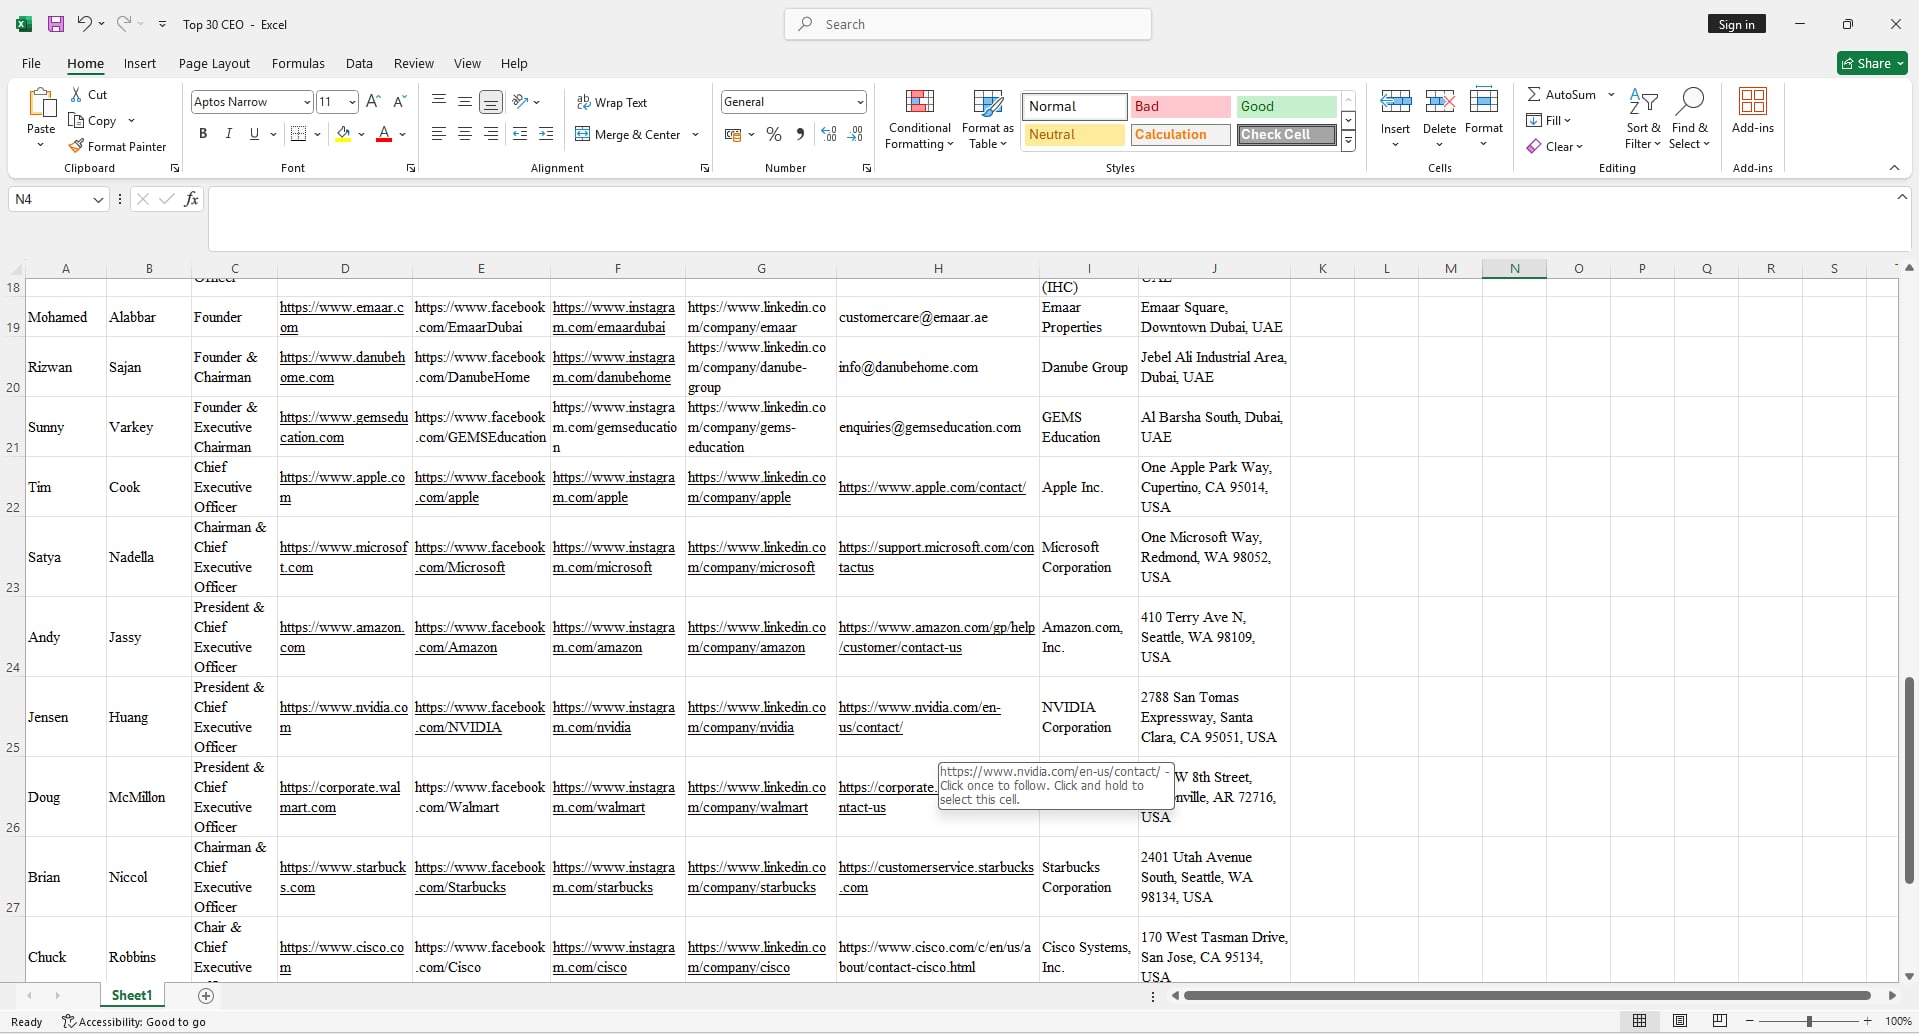The image size is (1919, 1034).
Task: Undo the last action
Action: click(x=84, y=24)
